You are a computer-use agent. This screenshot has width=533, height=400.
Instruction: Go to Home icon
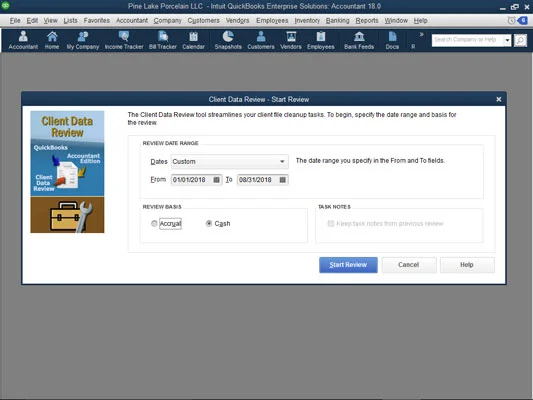(52, 40)
